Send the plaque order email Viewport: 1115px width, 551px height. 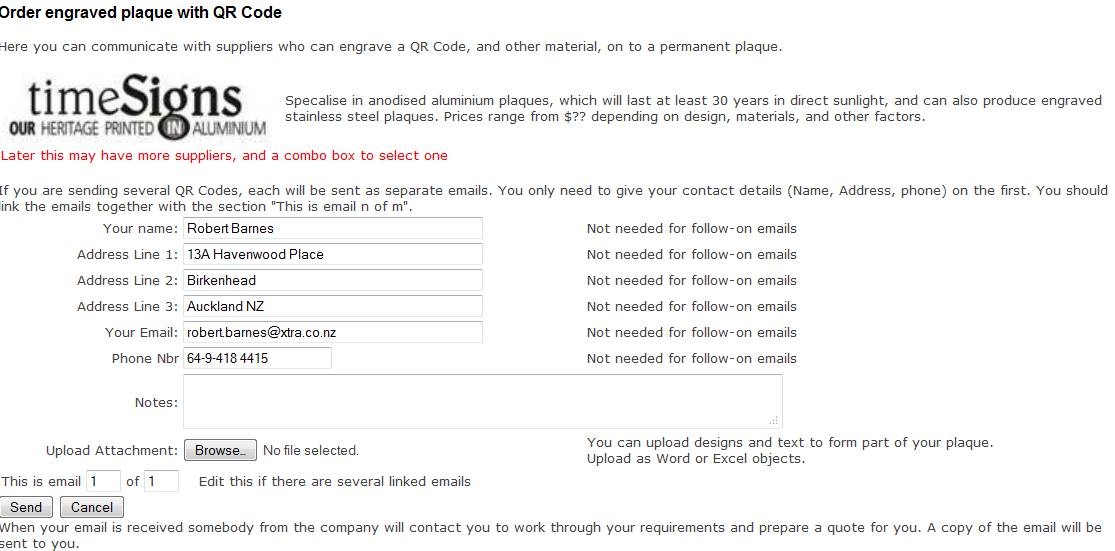(x=26, y=507)
